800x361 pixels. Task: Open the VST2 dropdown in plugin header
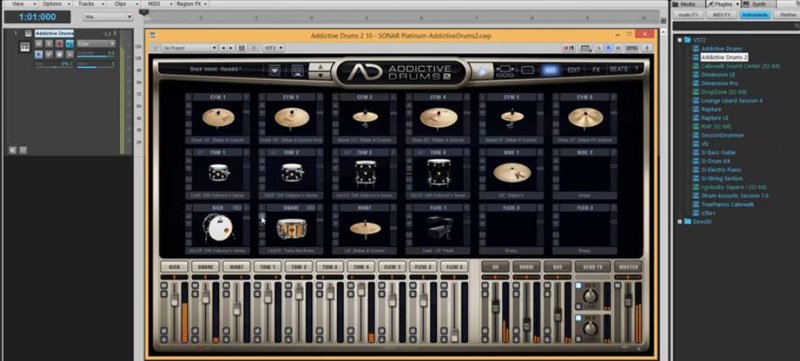pyautogui.click(x=273, y=48)
